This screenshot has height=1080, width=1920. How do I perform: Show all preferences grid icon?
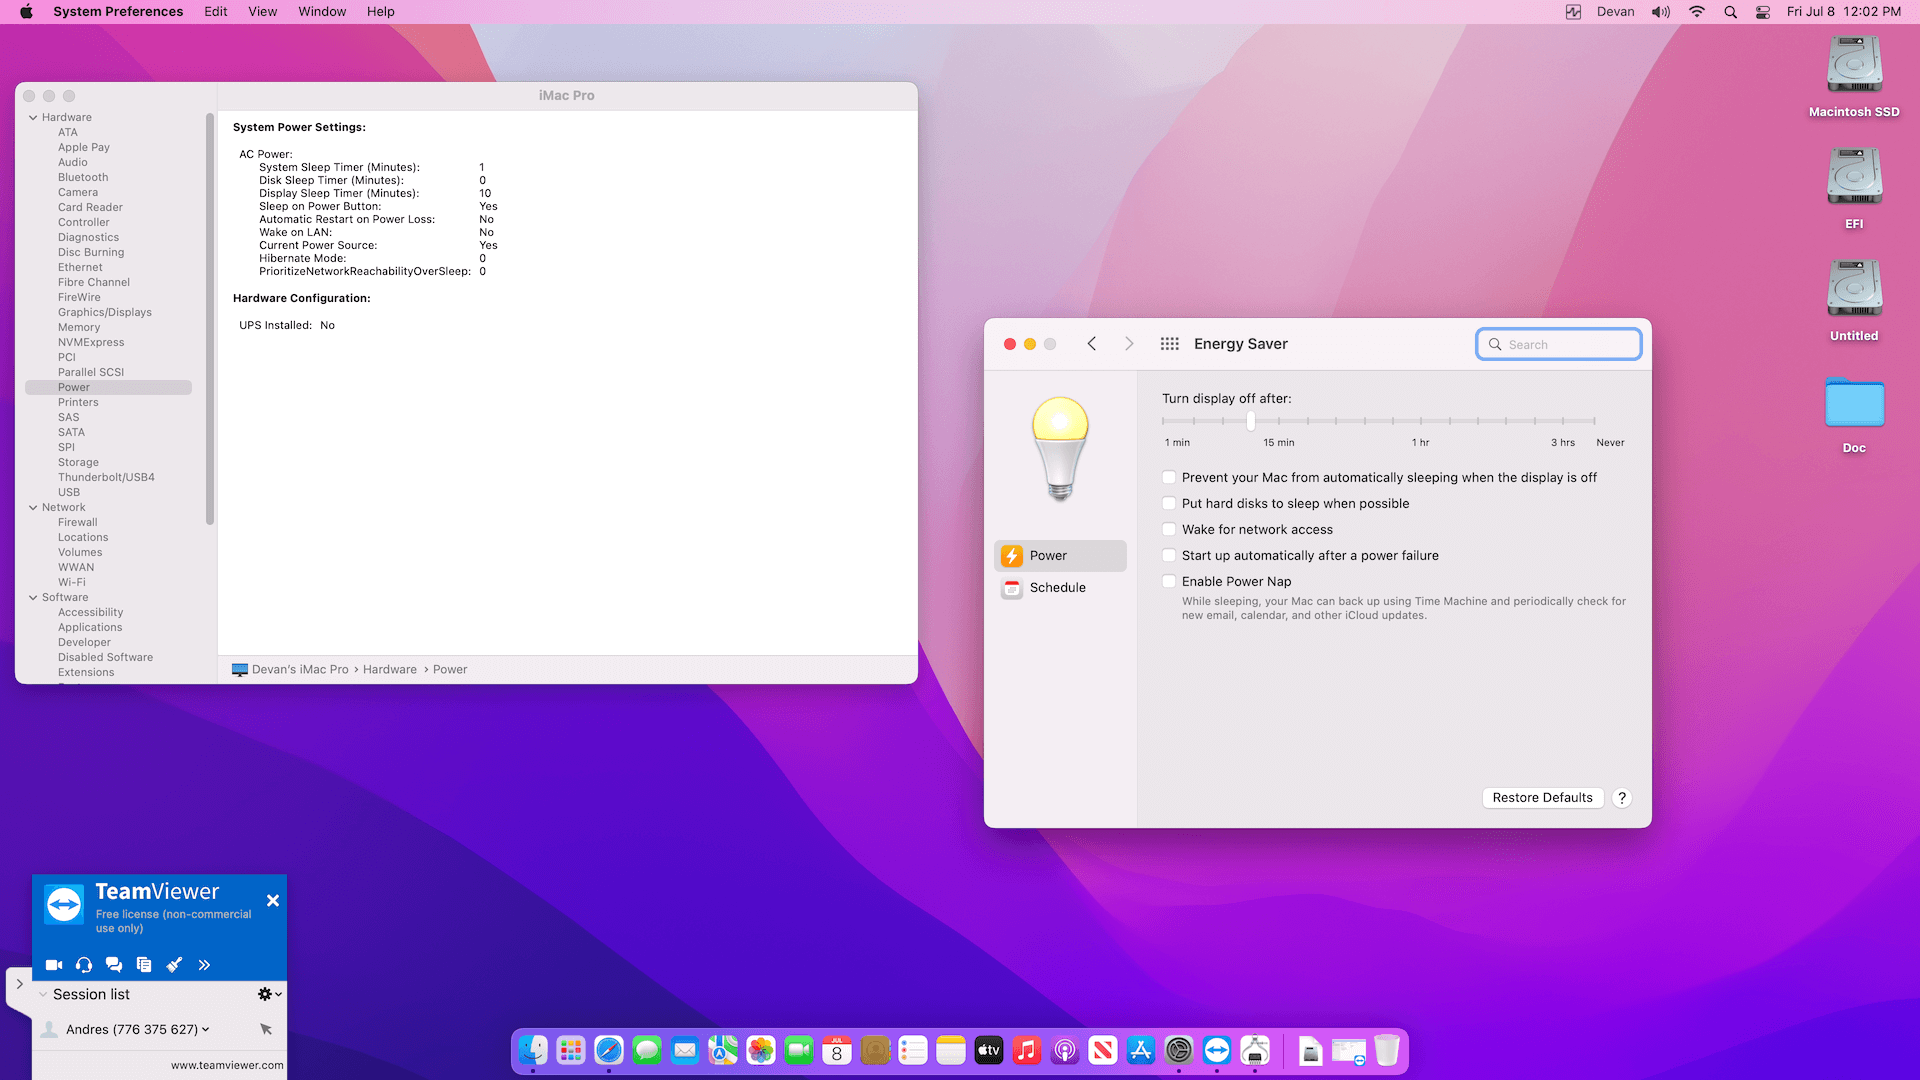click(1169, 344)
